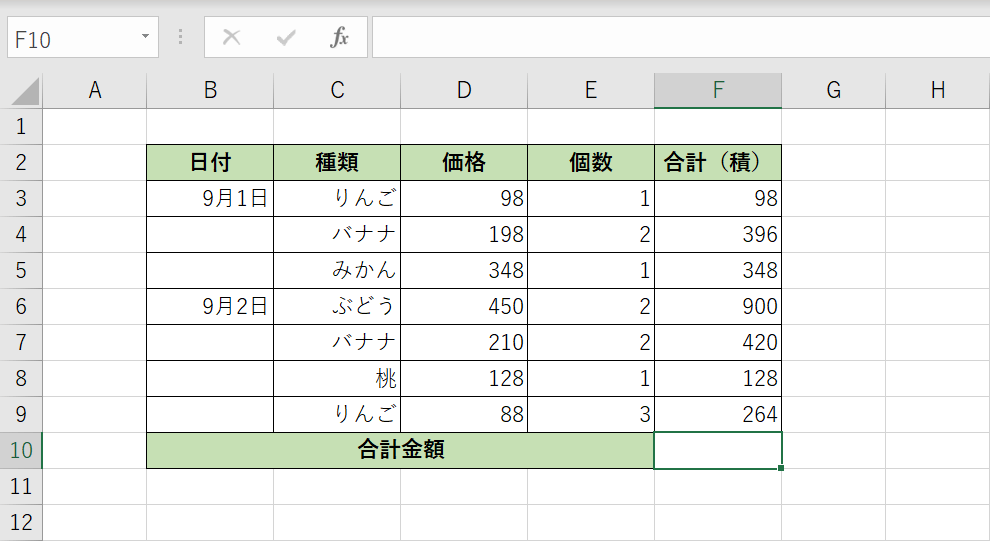990x541 pixels.
Task: Click the みかん cell
Action: (337, 271)
